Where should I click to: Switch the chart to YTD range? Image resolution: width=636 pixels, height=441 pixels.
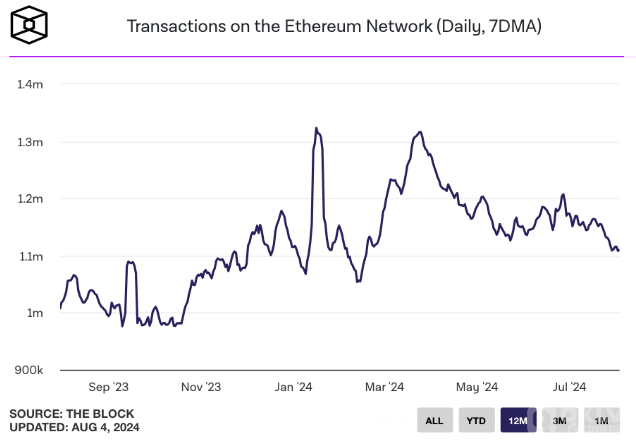click(476, 421)
